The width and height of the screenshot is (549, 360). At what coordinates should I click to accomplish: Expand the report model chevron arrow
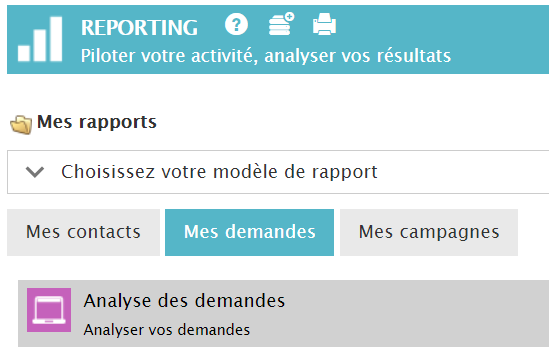click(x=35, y=172)
